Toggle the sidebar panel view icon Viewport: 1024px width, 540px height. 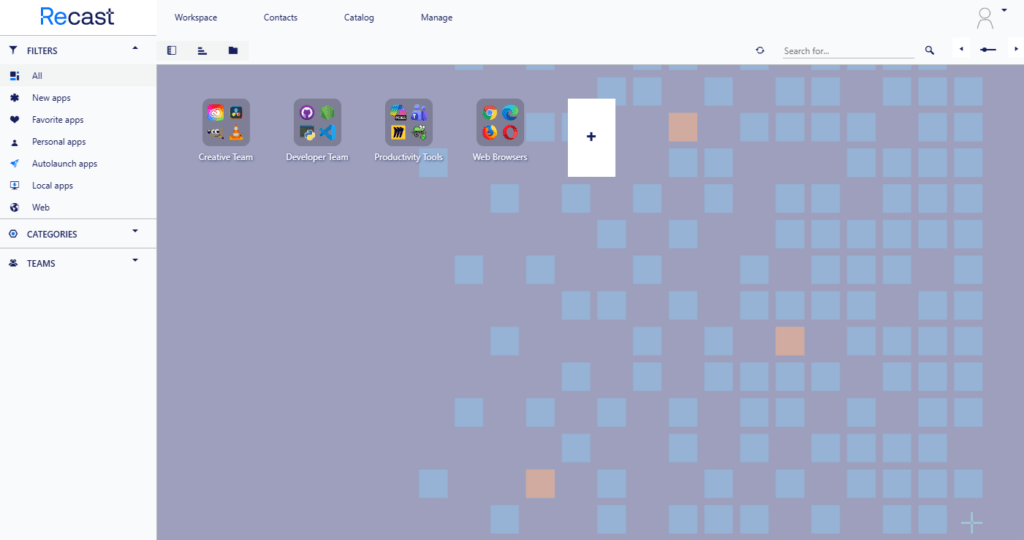[172, 50]
